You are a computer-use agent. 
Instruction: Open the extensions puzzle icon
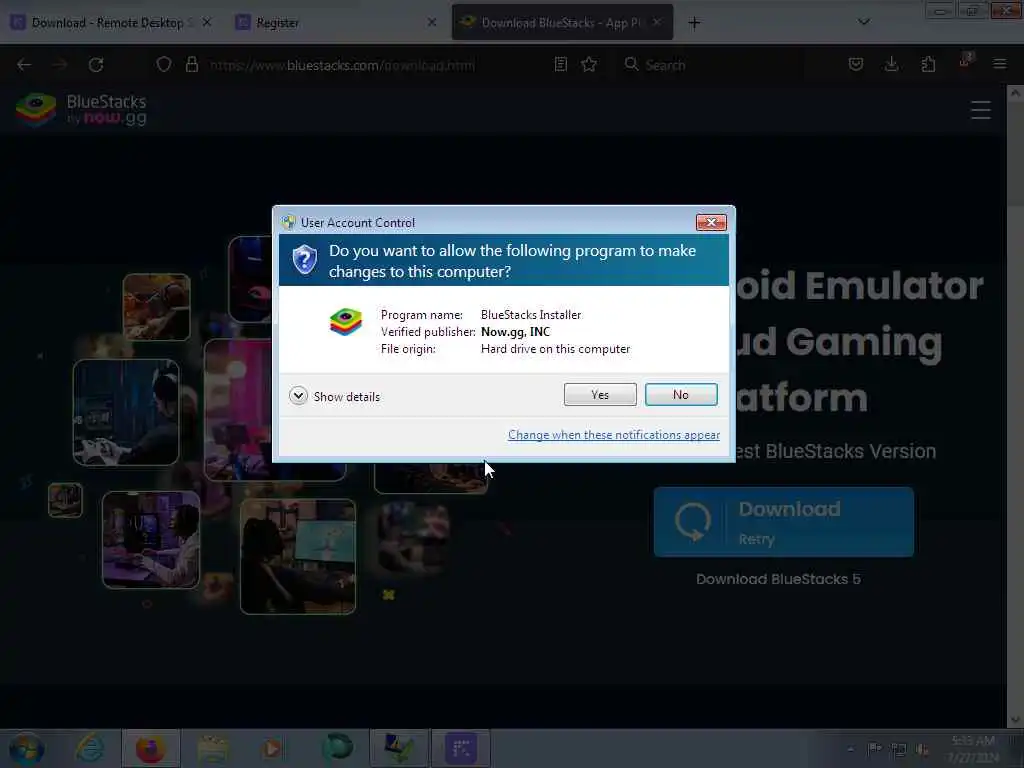point(928,65)
